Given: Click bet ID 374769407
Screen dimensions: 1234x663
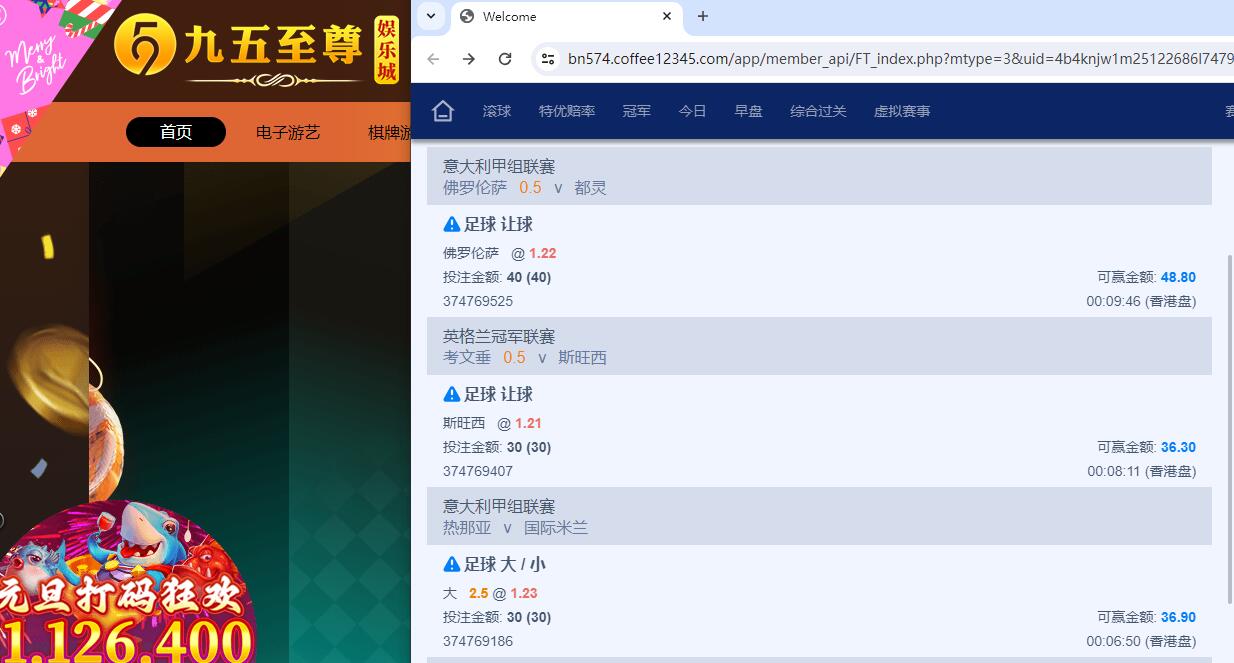Looking at the screenshot, I should pyautogui.click(x=478, y=471).
